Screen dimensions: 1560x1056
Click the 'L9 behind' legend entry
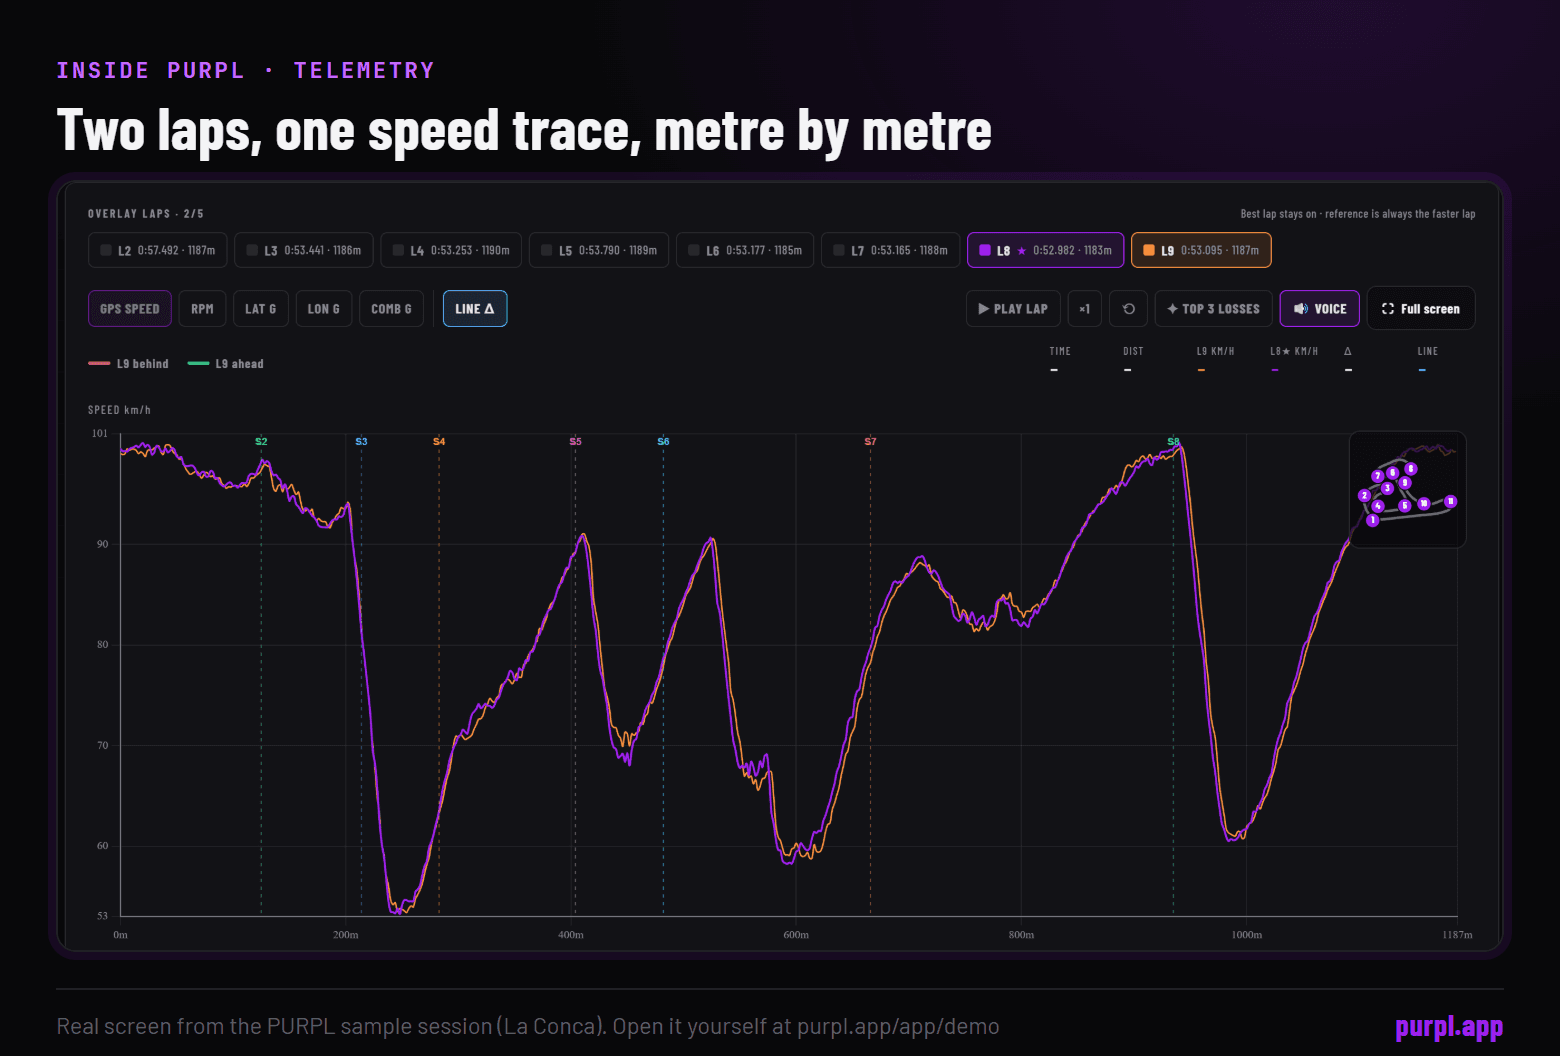click(129, 364)
